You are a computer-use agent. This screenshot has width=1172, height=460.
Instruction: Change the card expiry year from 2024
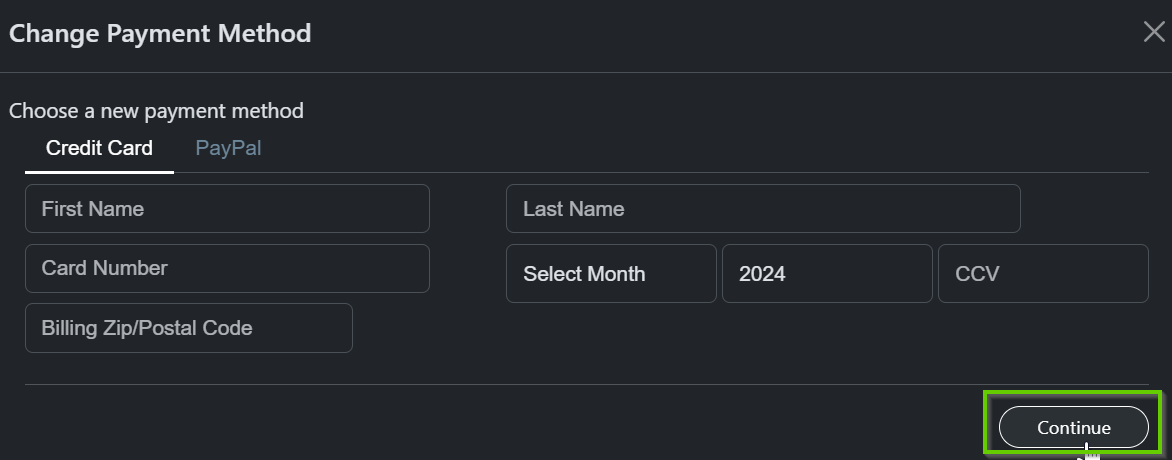click(827, 274)
